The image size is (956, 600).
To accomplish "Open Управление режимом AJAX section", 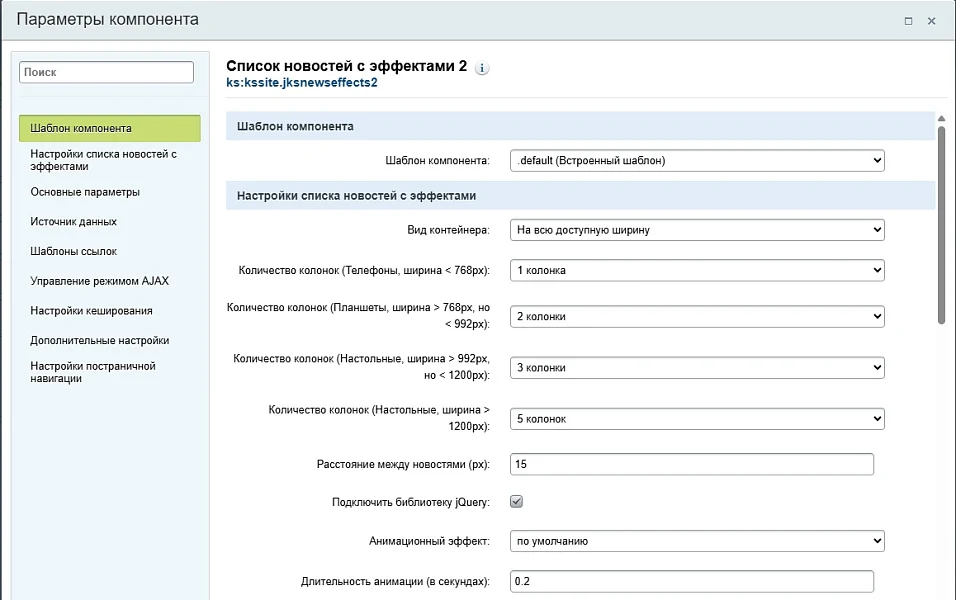I will coord(99,281).
